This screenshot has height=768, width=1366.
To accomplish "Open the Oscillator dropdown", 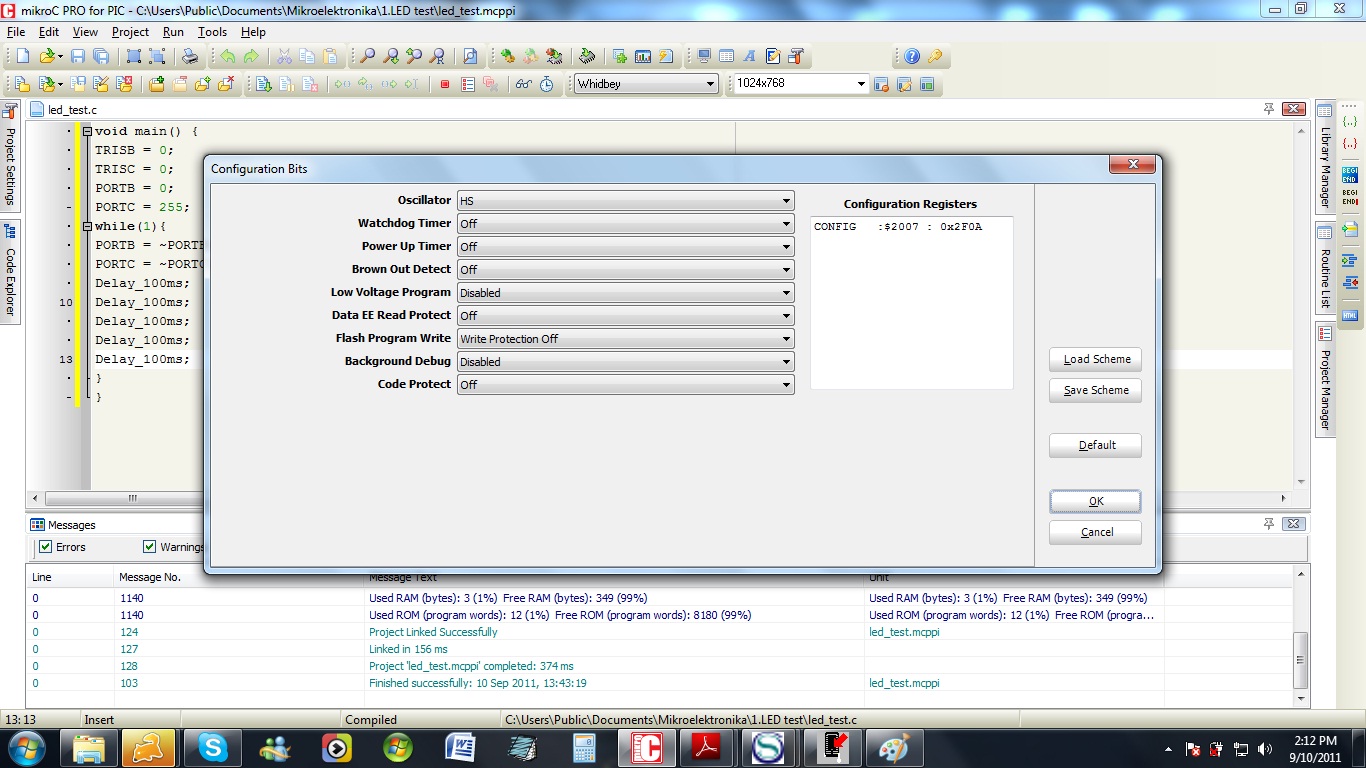I will point(625,201).
